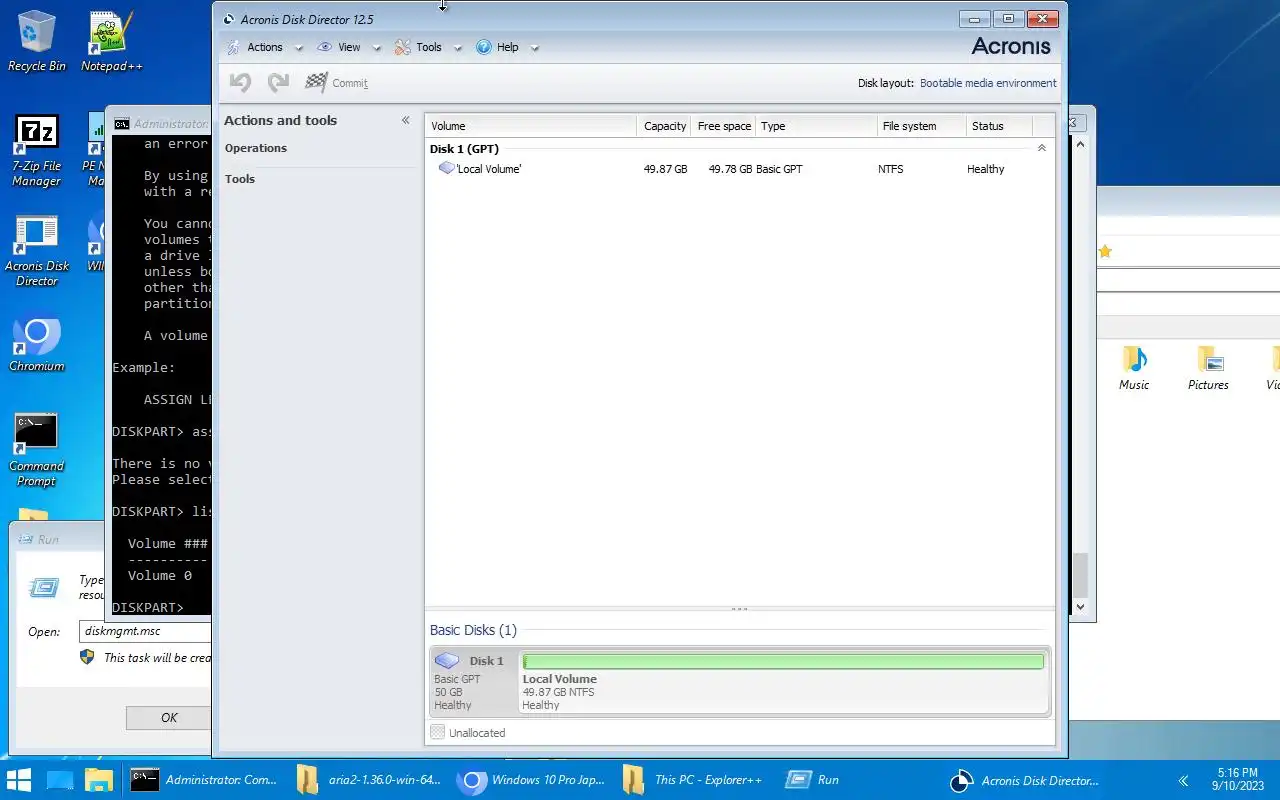This screenshot has width=1280, height=800.
Task: Click 'Basic GPT' type cell of Local Volume
Action: (779, 169)
